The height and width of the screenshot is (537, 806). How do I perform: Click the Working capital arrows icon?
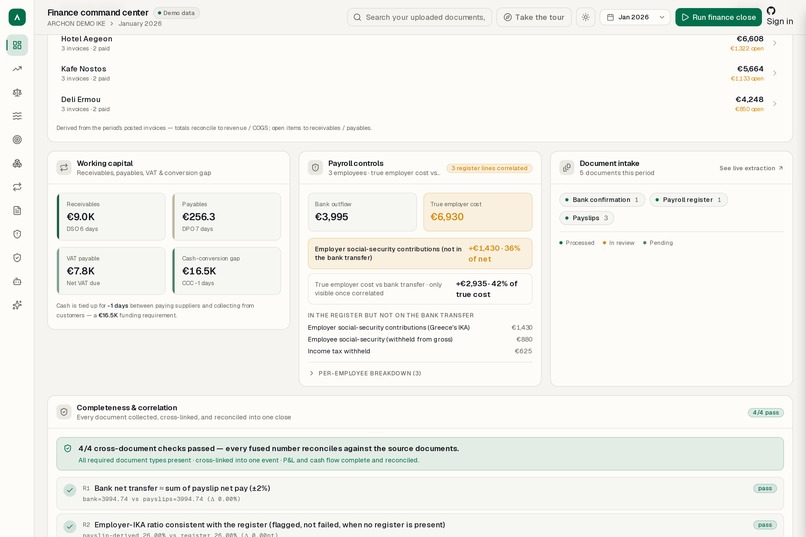(64, 168)
